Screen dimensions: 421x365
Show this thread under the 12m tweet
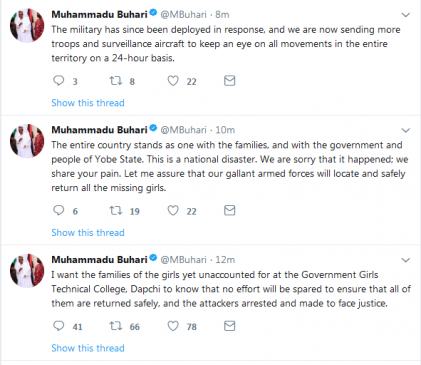tap(88, 348)
